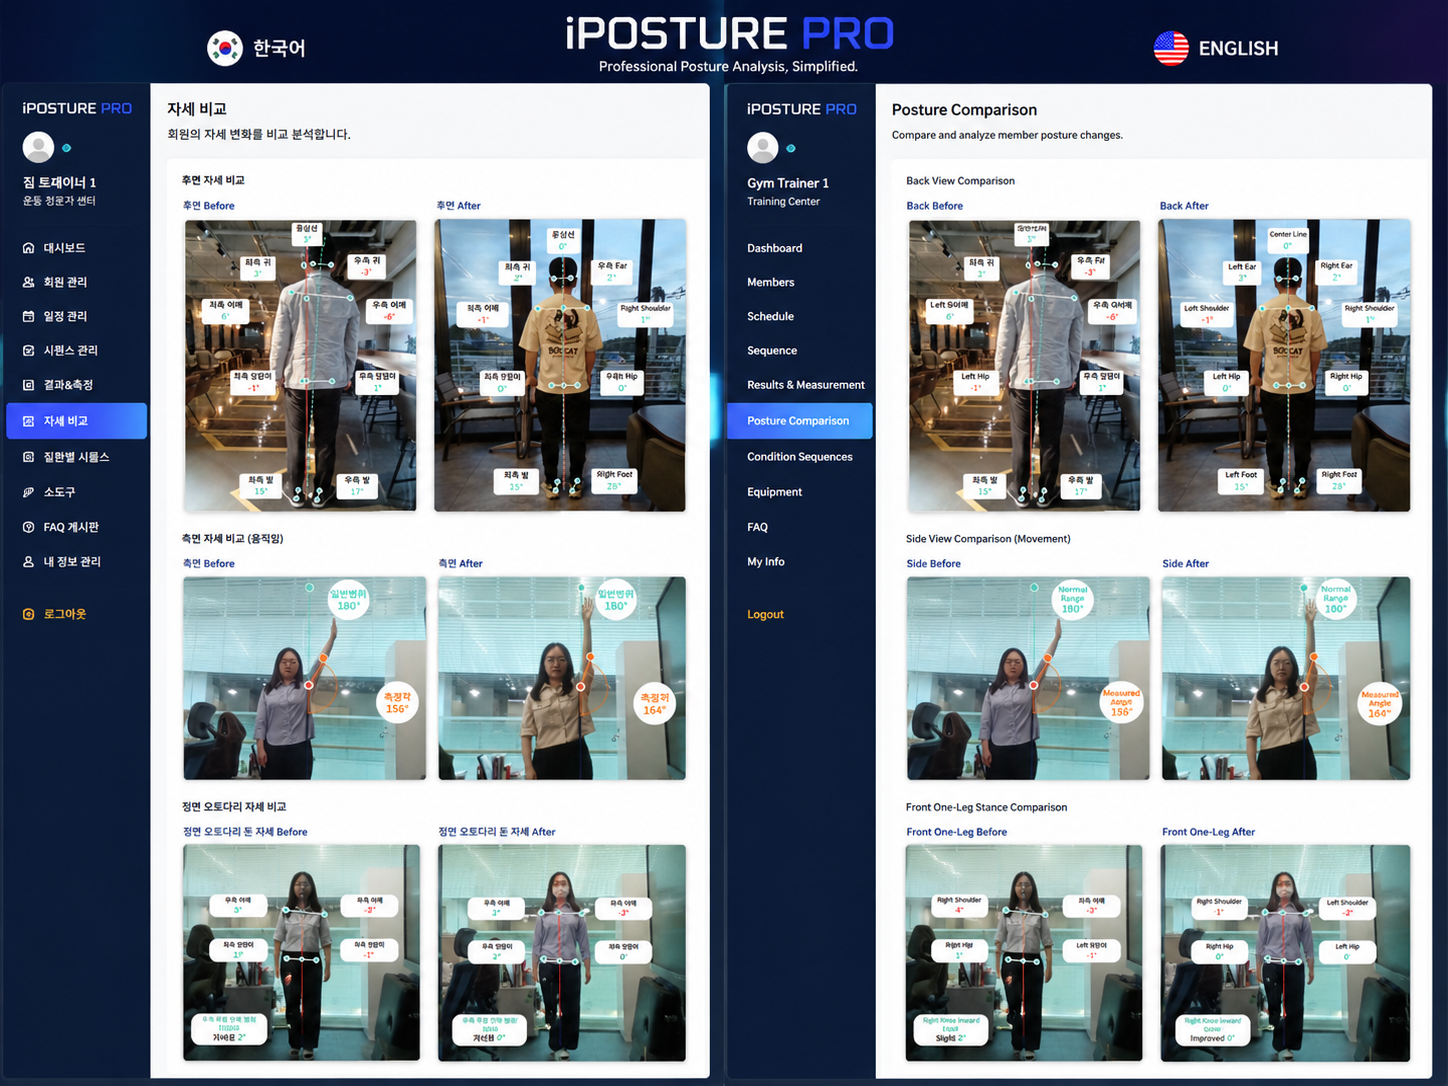1448x1086 pixels.
Task: Click the icon beside 자세 비교
Action: tap(28, 421)
